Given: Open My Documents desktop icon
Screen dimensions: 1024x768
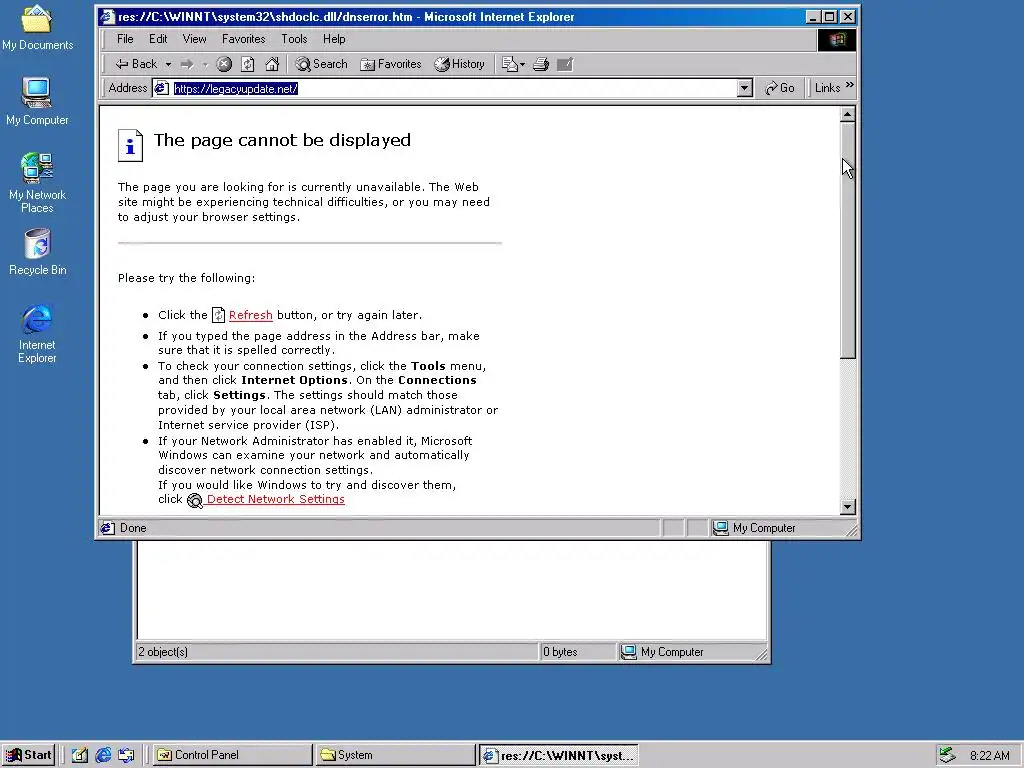Looking at the screenshot, I should tap(37, 27).
